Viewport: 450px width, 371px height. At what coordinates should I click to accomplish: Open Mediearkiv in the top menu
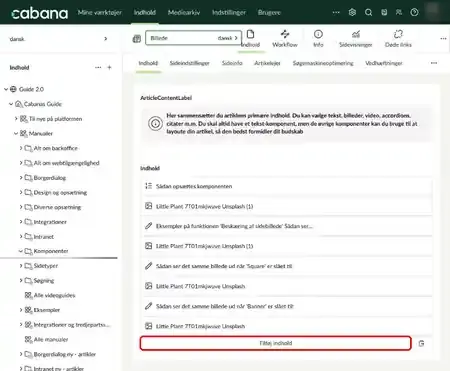[184, 13]
